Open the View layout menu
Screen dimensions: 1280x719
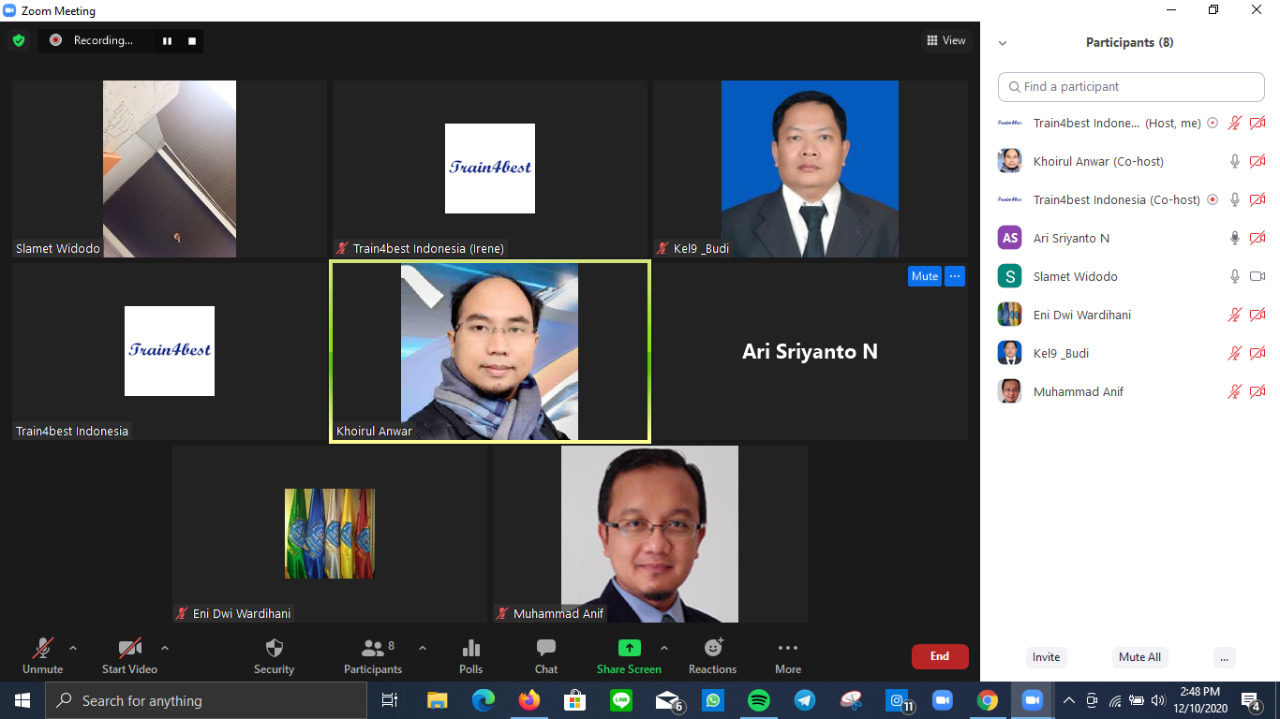[x=945, y=41]
